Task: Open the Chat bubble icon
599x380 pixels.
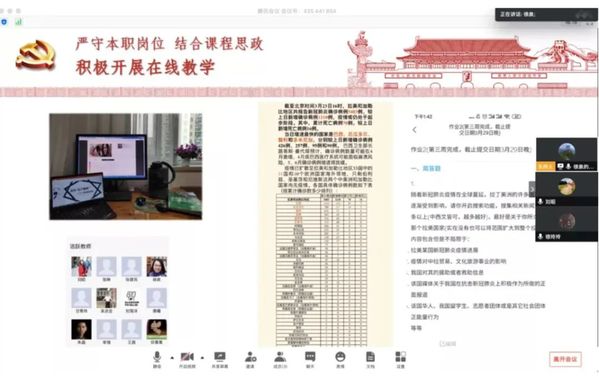Action: coord(310,359)
